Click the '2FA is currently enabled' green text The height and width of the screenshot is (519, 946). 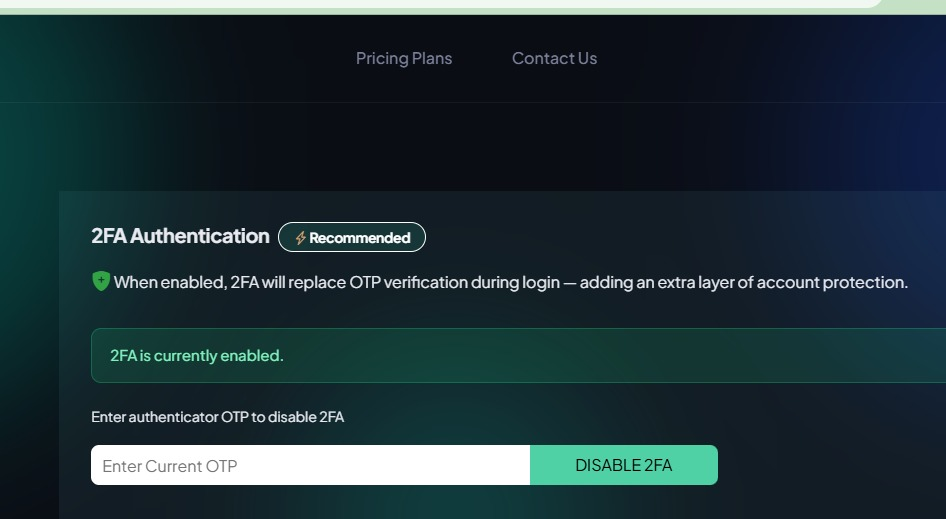197,355
